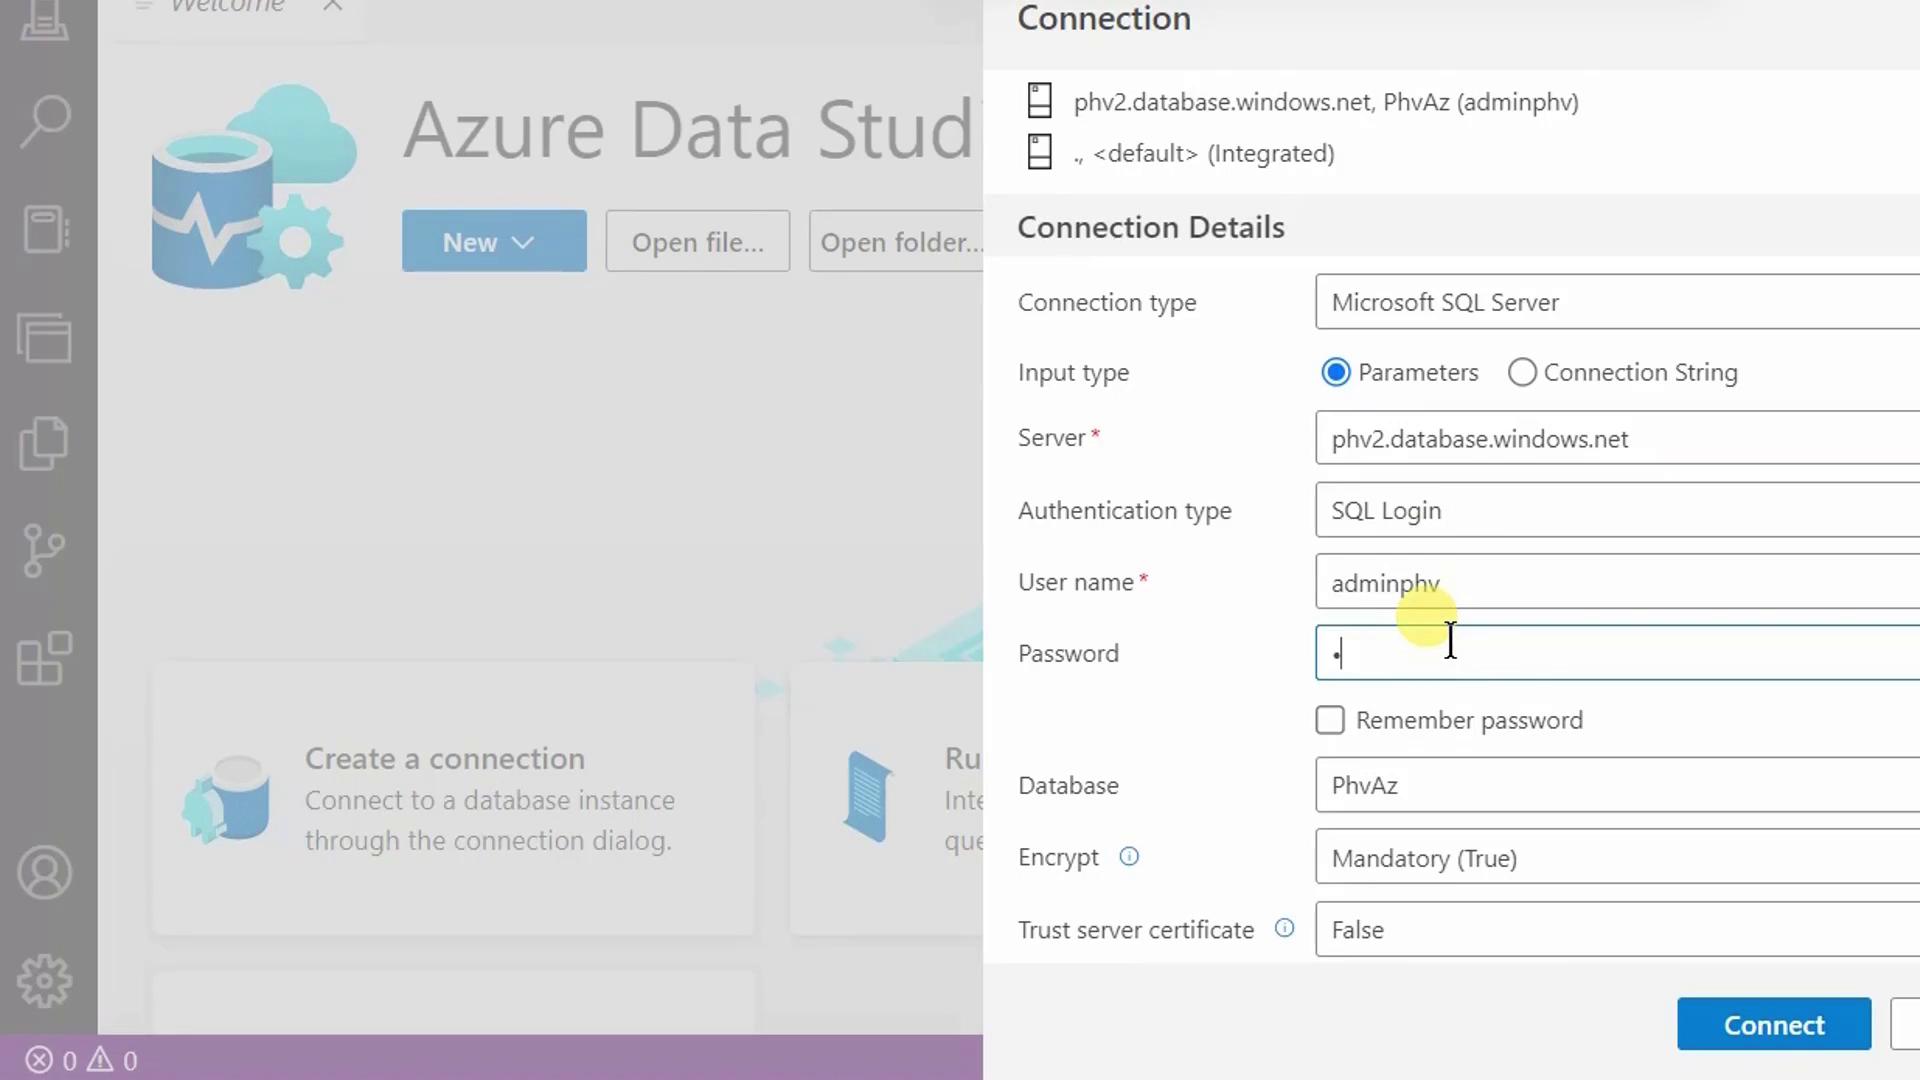Open the Source Control sidebar icon

coord(43,551)
